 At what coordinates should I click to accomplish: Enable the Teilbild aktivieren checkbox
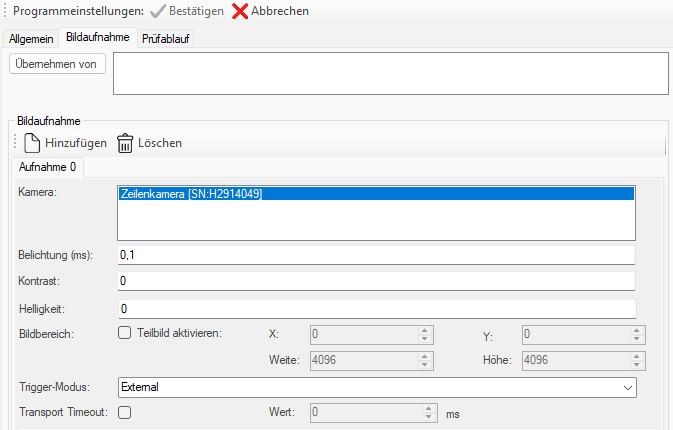(x=125, y=333)
